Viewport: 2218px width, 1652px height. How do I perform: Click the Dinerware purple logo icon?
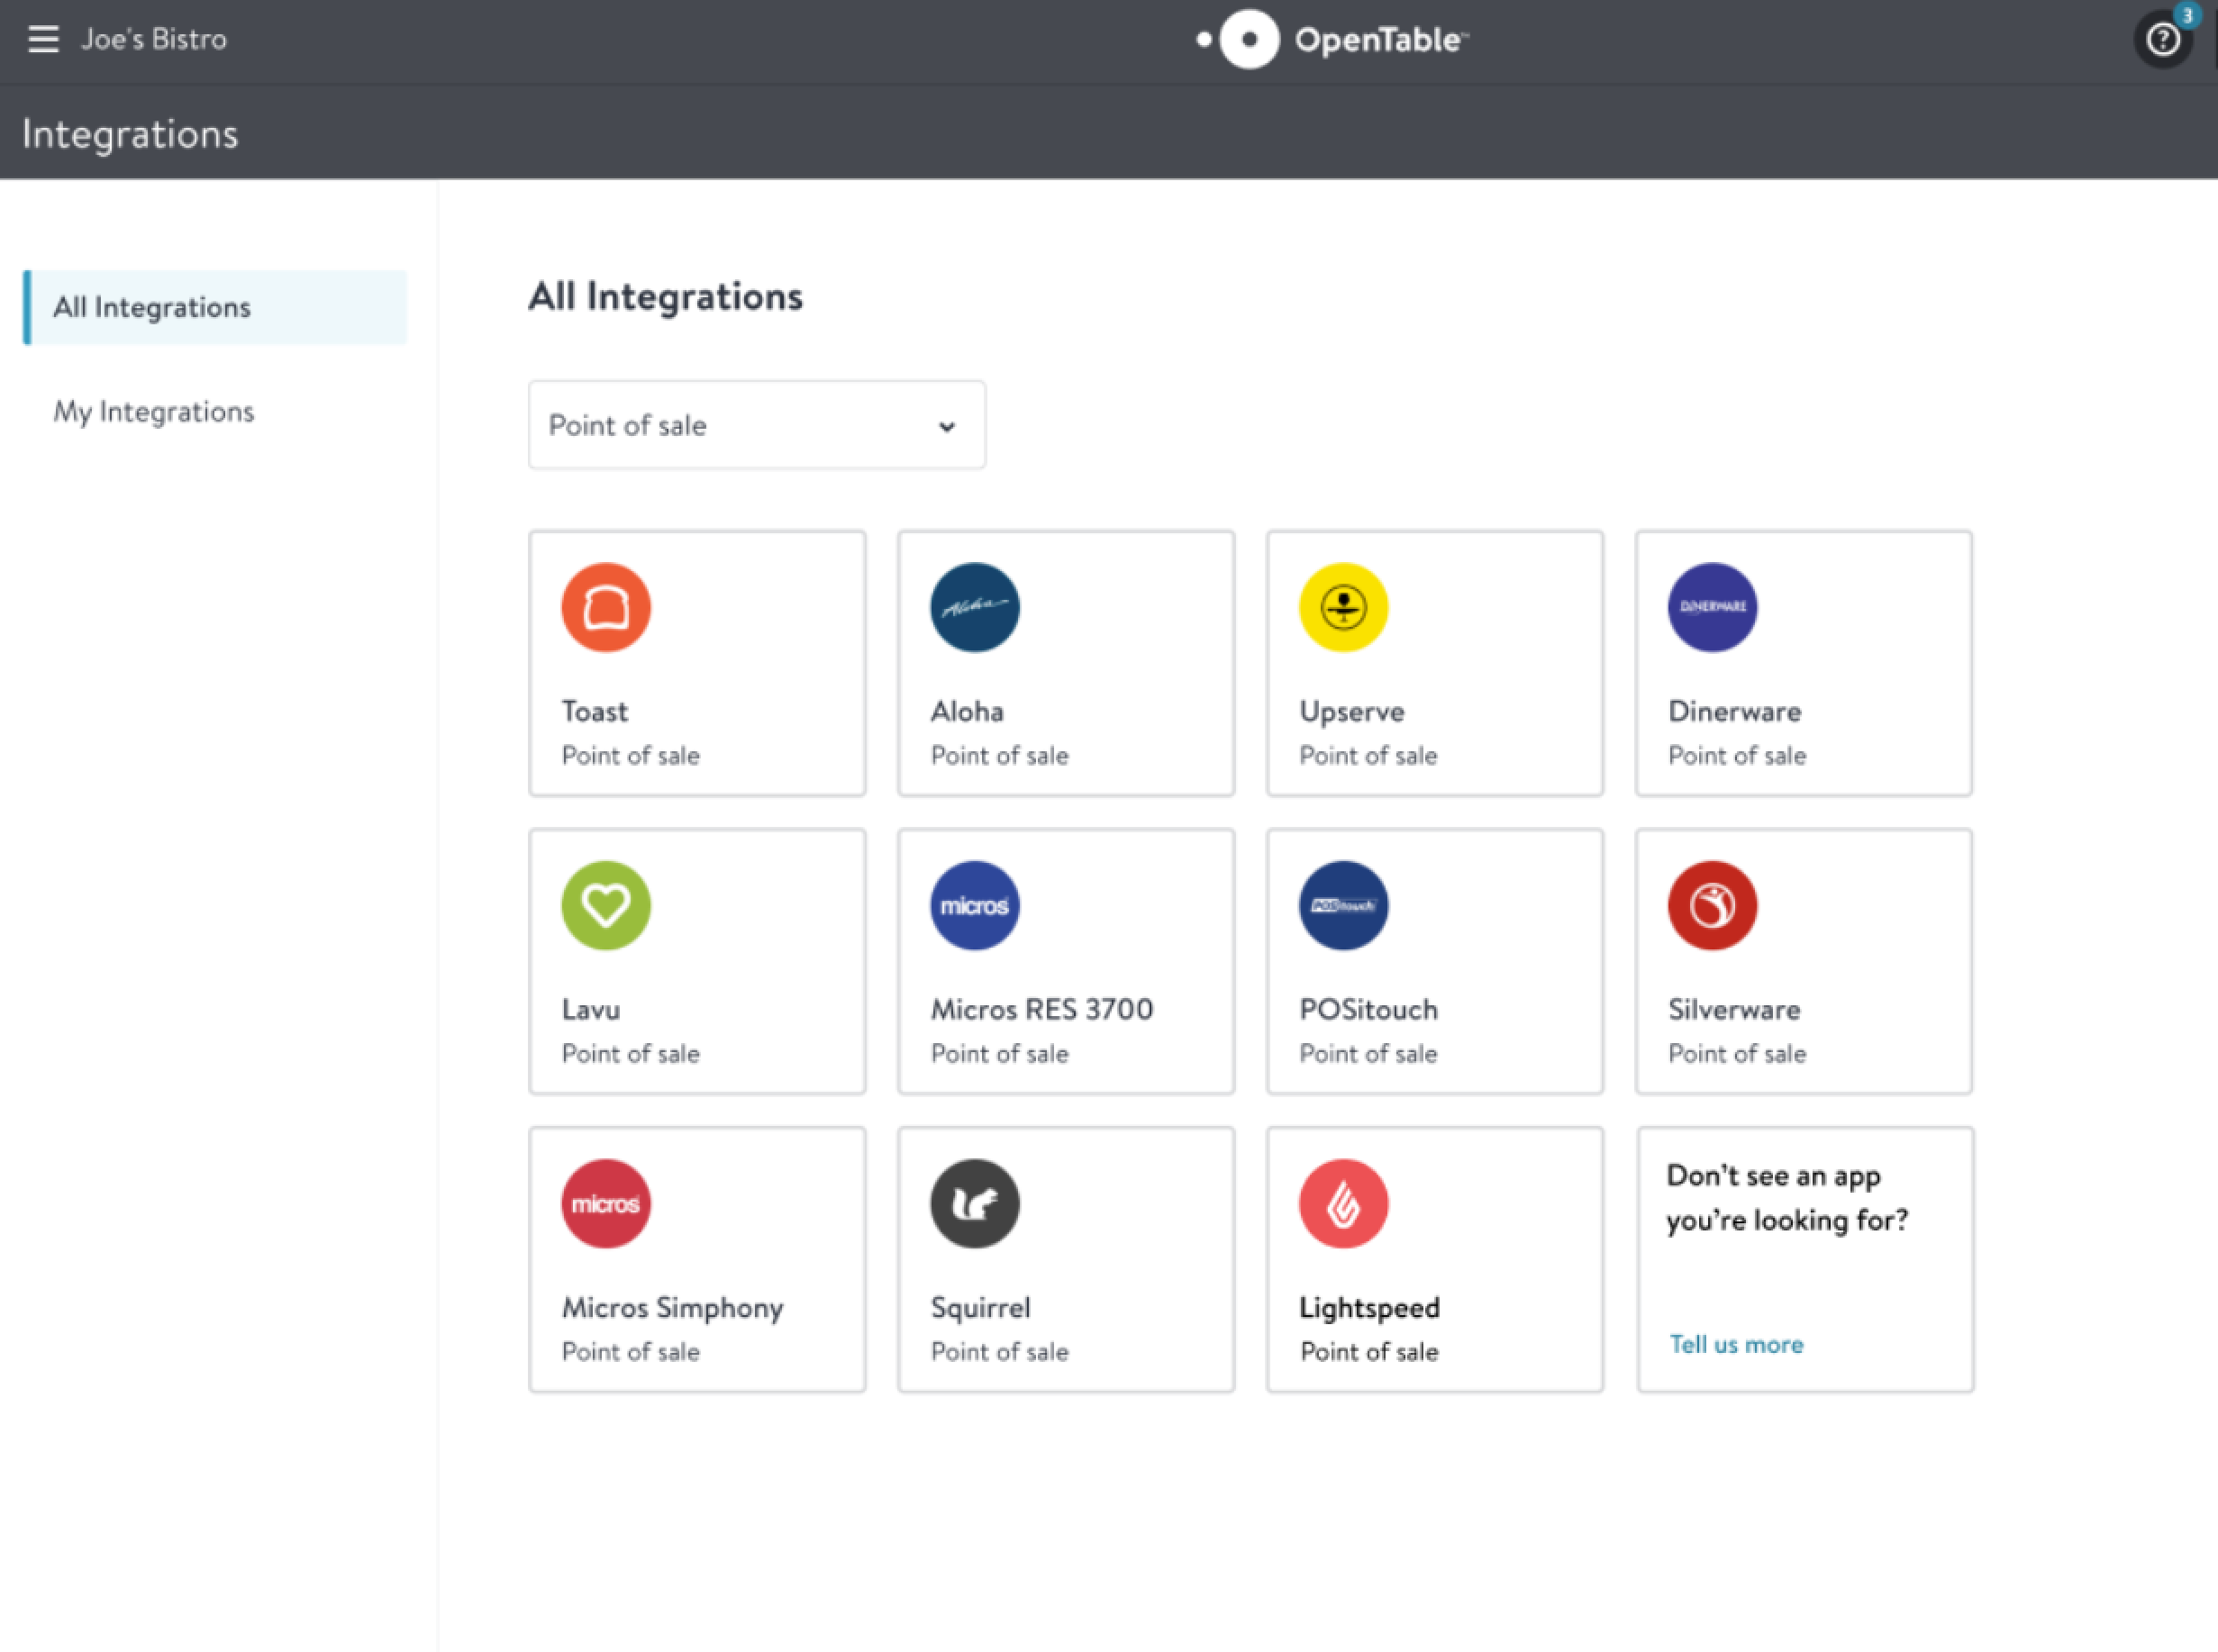(1713, 607)
